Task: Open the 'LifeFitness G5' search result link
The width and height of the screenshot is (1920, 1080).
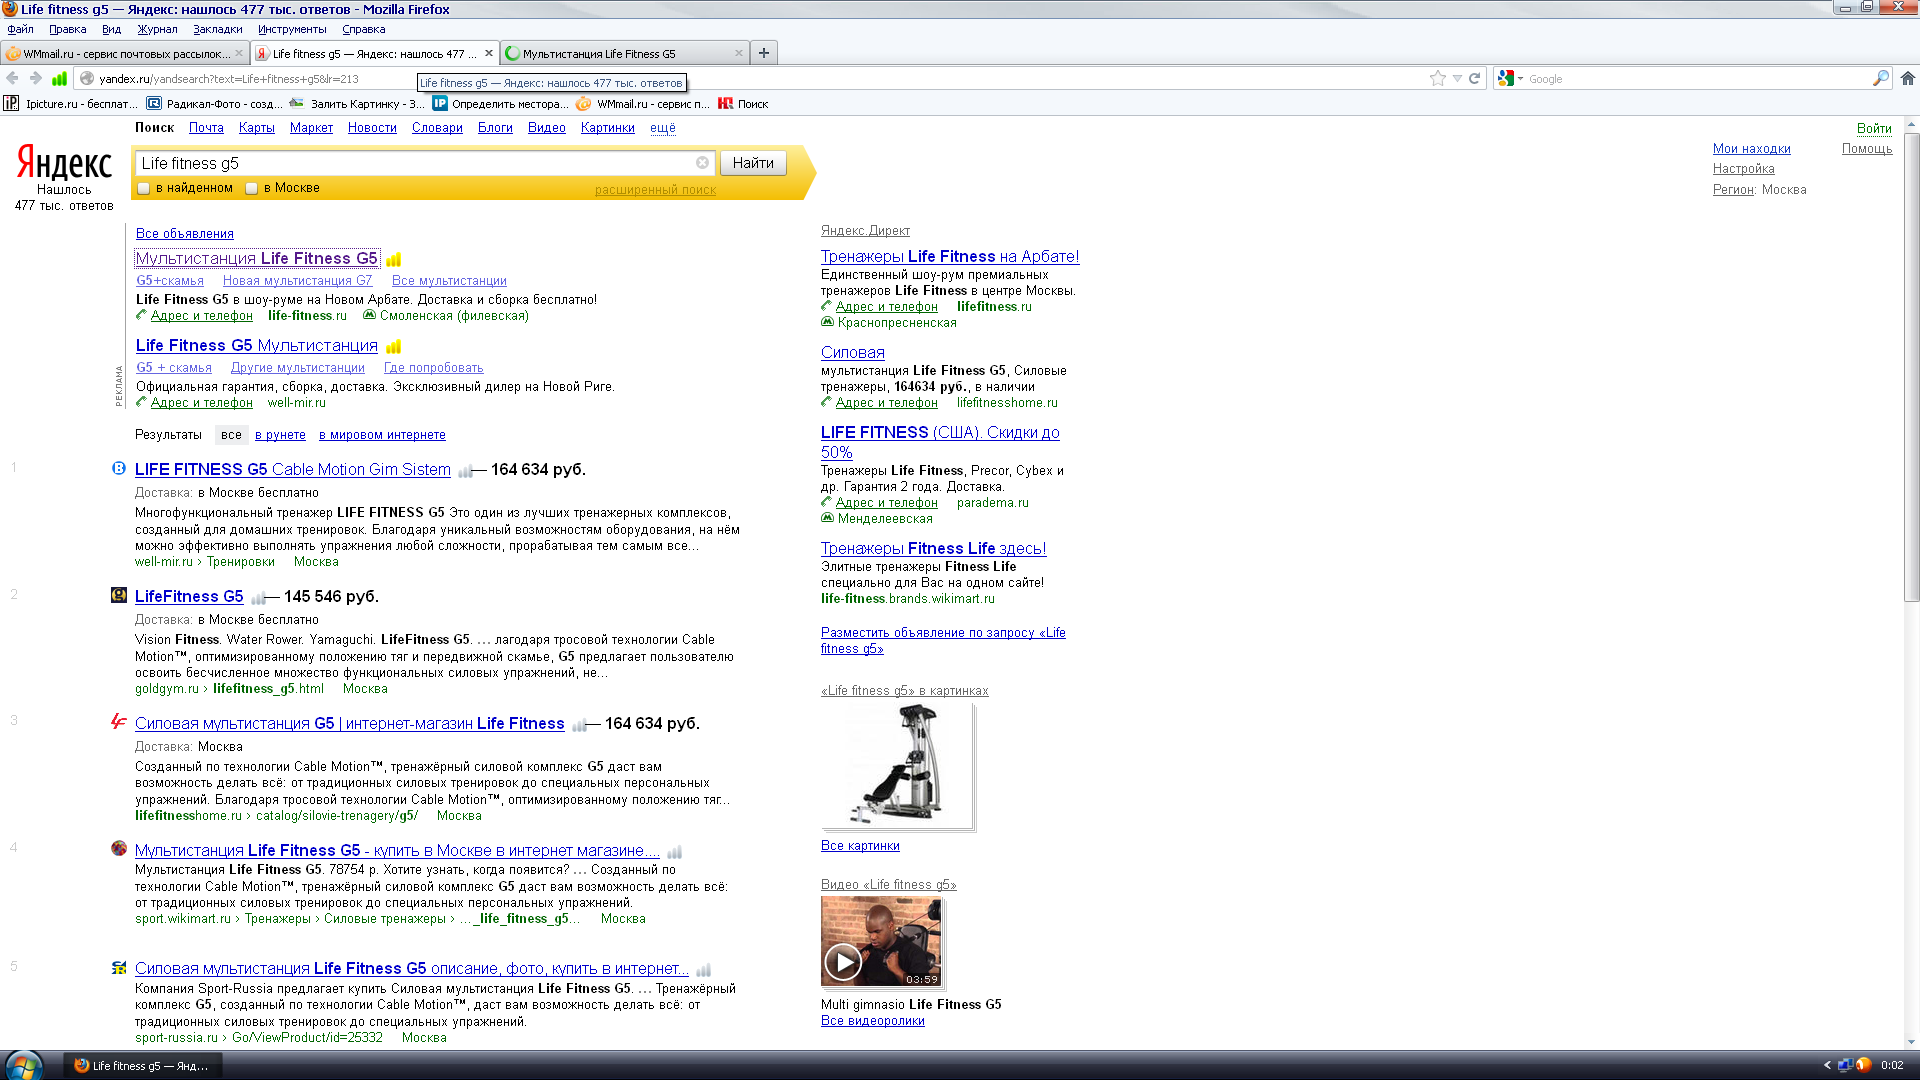Action: tap(189, 596)
